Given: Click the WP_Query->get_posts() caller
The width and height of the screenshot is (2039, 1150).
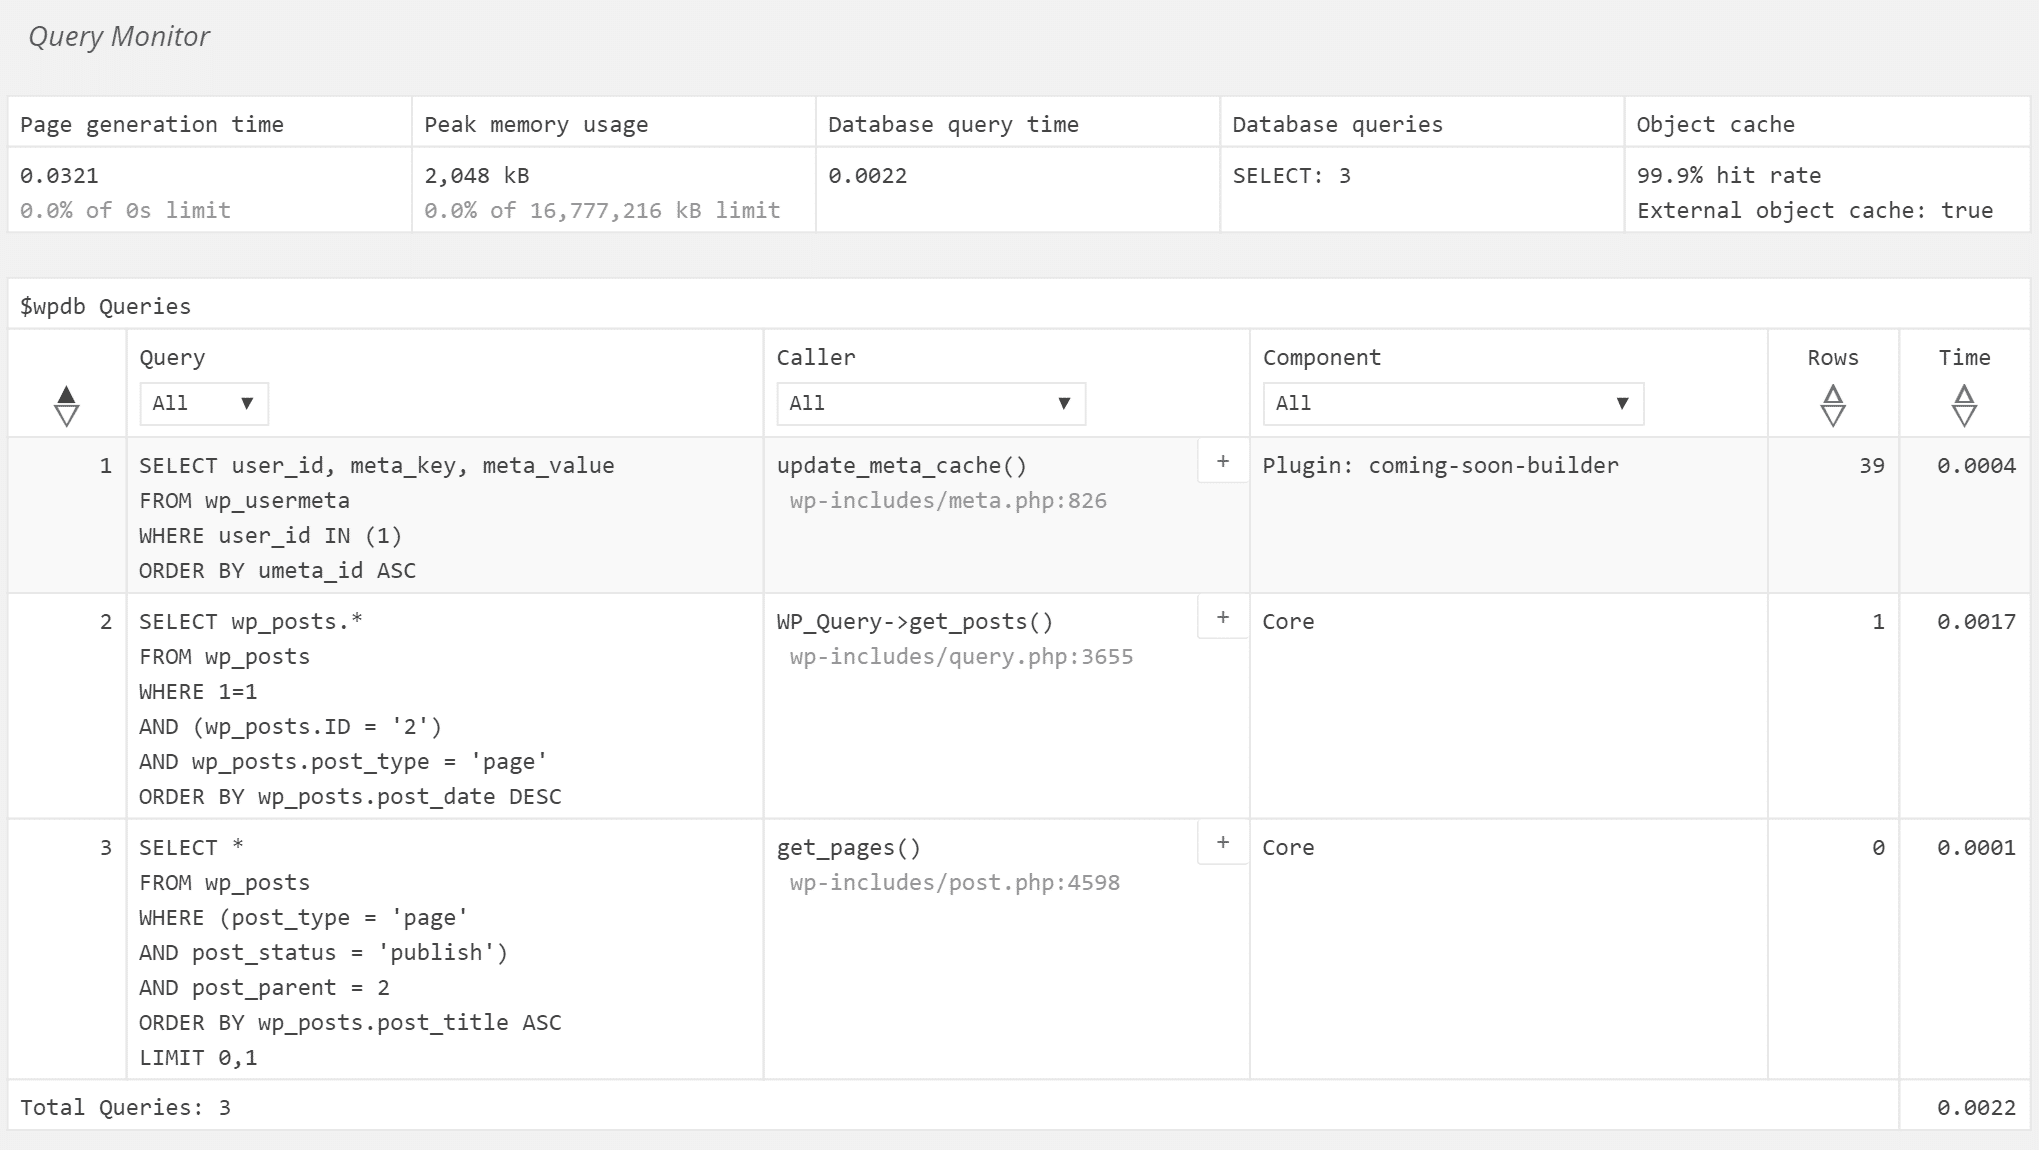Looking at the screenshot, I should pyautogui.click(x=915, y=621).
